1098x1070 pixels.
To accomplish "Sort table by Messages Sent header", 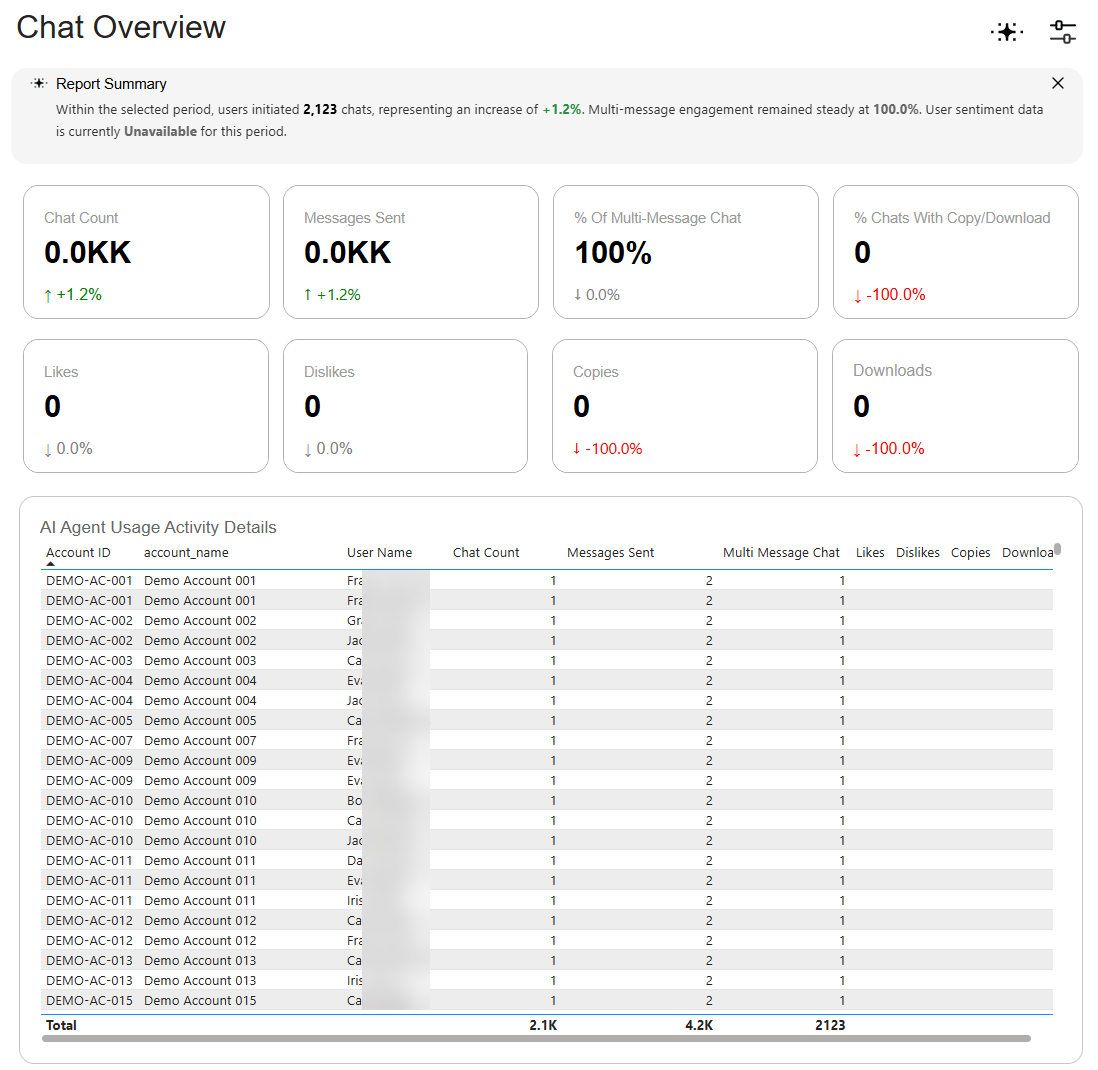I will coord(610,553).
